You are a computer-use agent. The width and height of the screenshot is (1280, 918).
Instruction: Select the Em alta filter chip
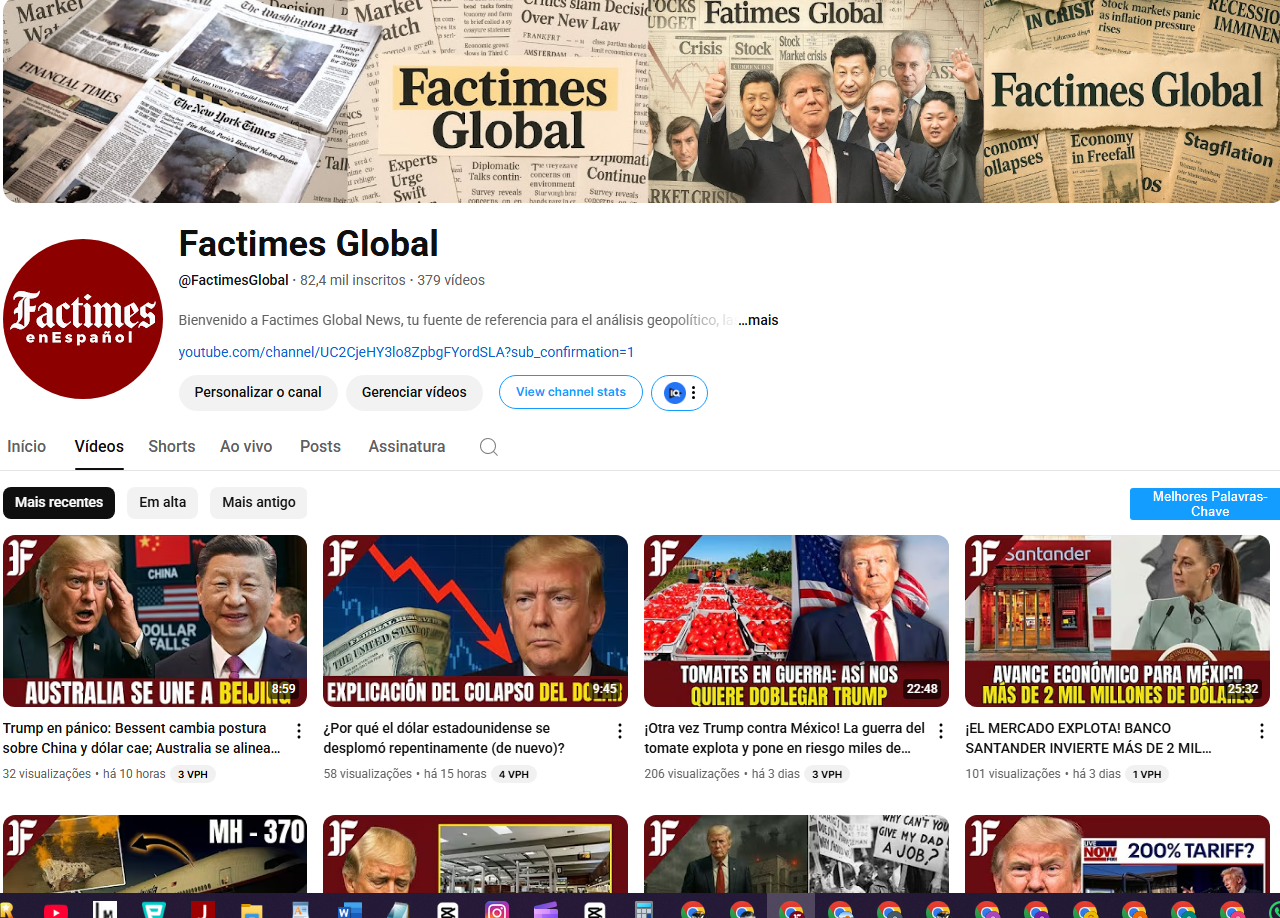162,502
